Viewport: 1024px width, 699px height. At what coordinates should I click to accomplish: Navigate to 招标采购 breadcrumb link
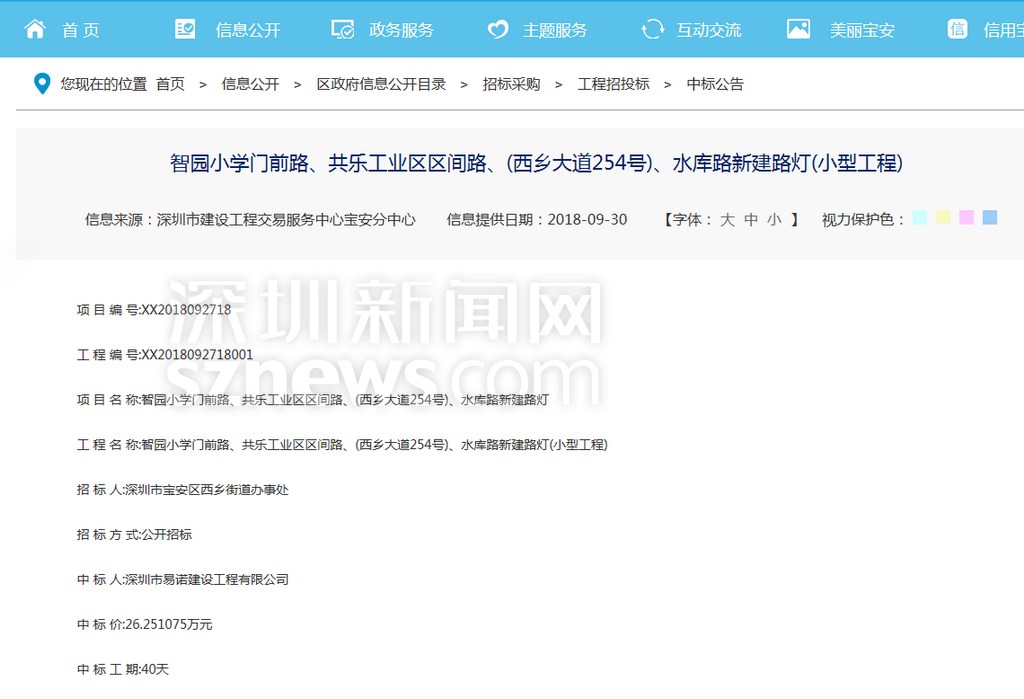(511, 84)
